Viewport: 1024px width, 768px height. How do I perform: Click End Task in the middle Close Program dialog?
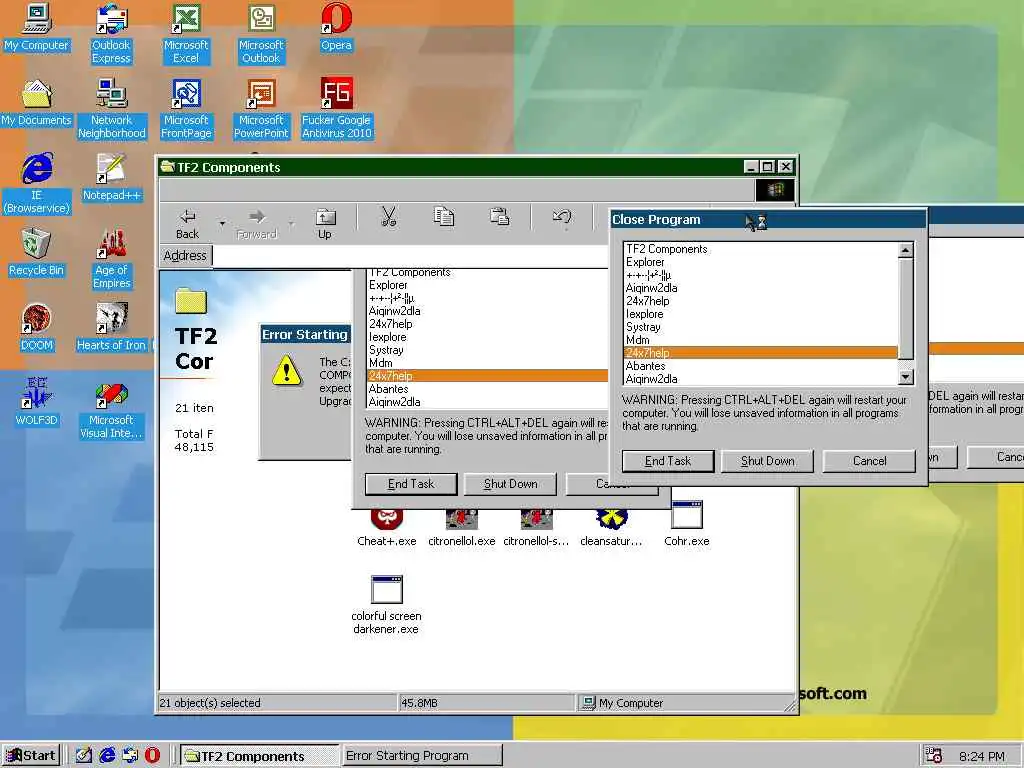[x=411, y=484]
